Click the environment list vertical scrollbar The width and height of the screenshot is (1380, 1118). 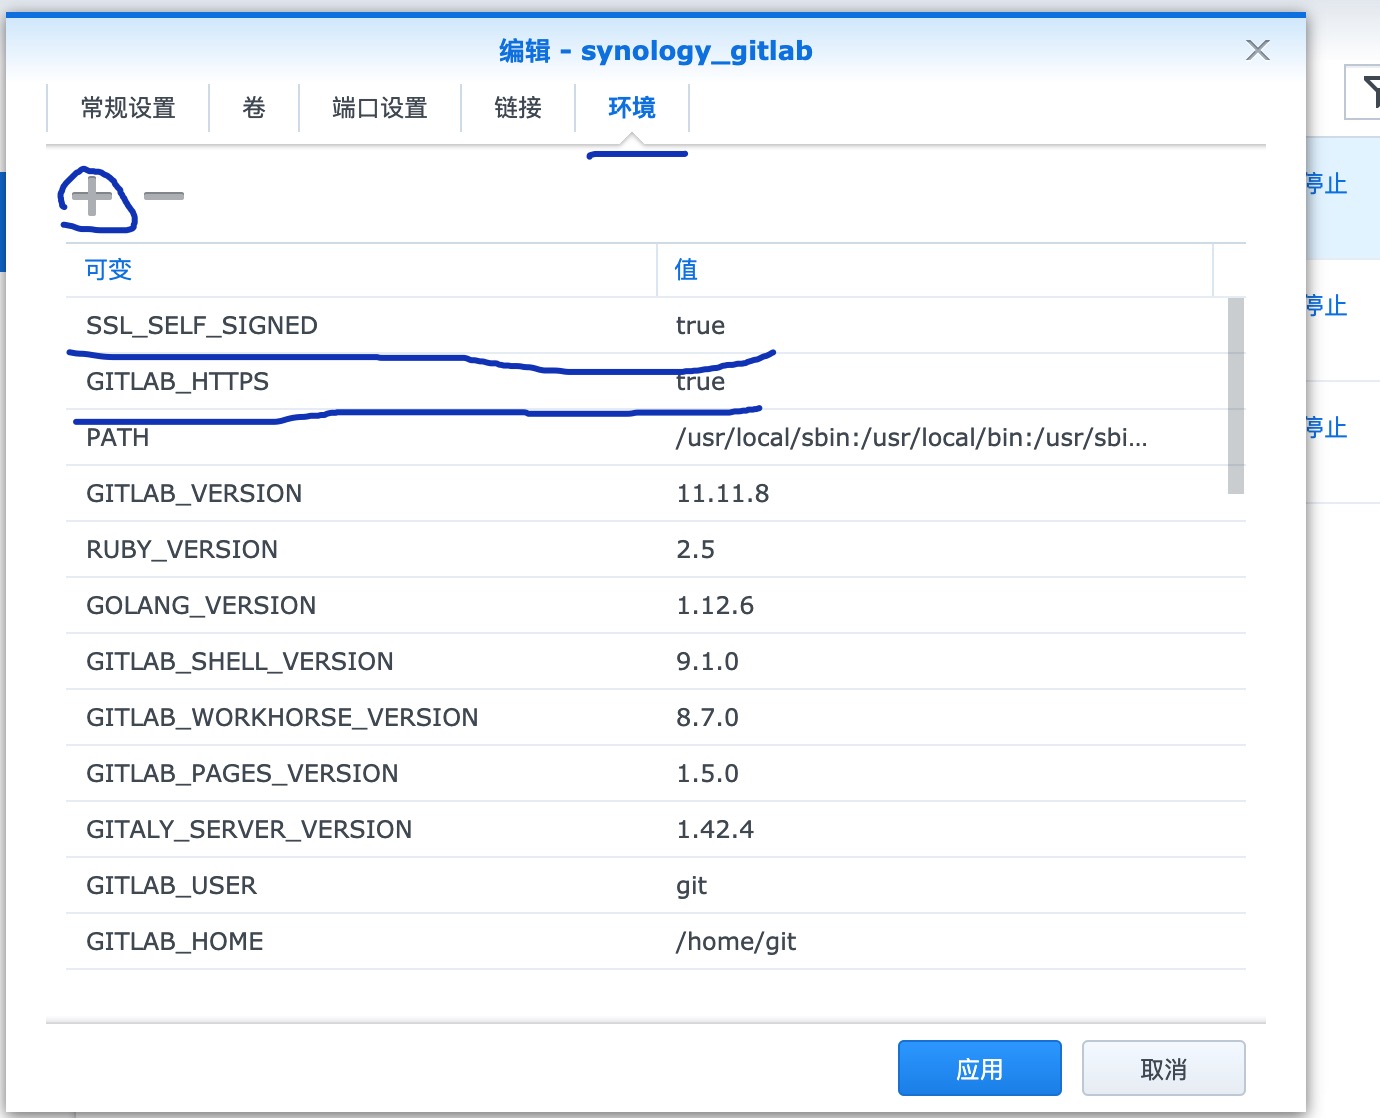[1236, 396]
